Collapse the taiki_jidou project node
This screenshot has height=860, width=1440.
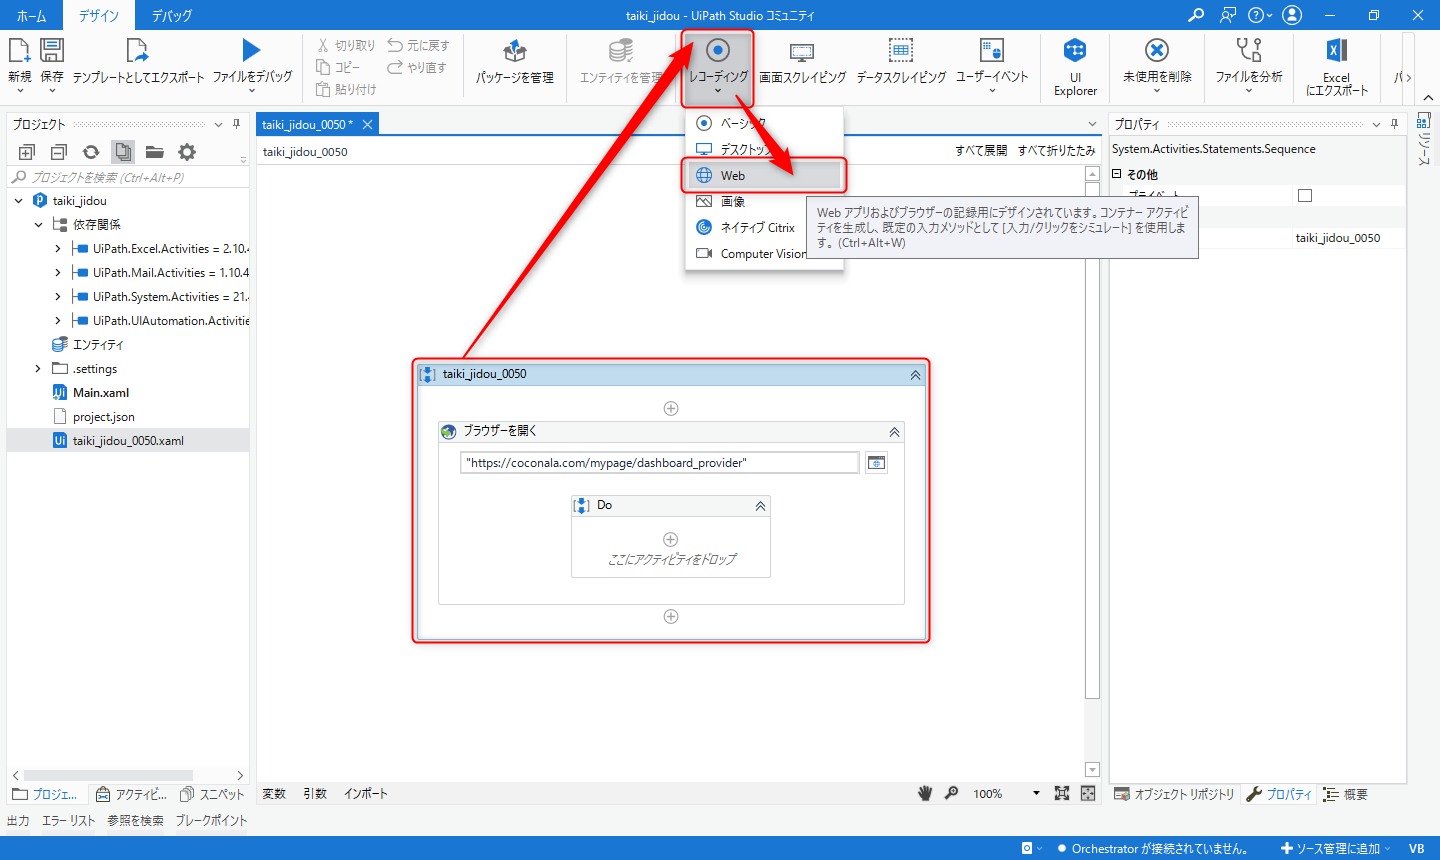pyautogui.click(x=19, y=200)
